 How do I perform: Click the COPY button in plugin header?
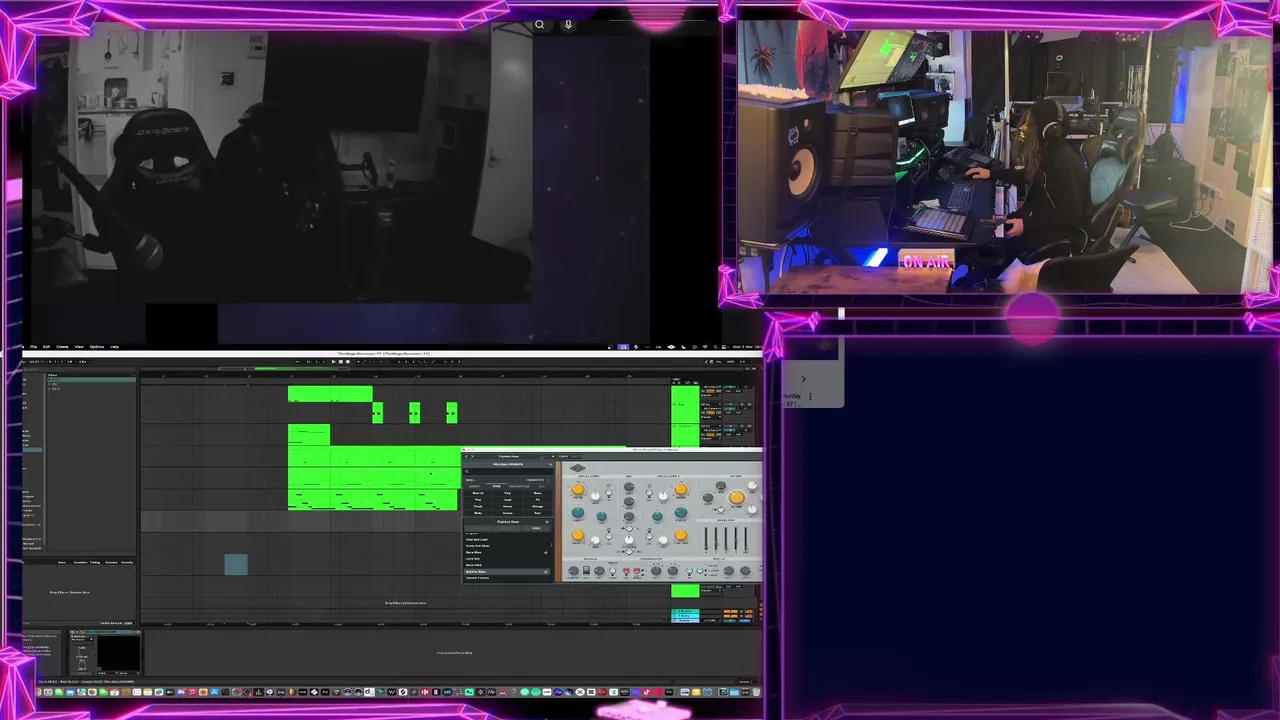pyautogui.click(x=563, y=456)
